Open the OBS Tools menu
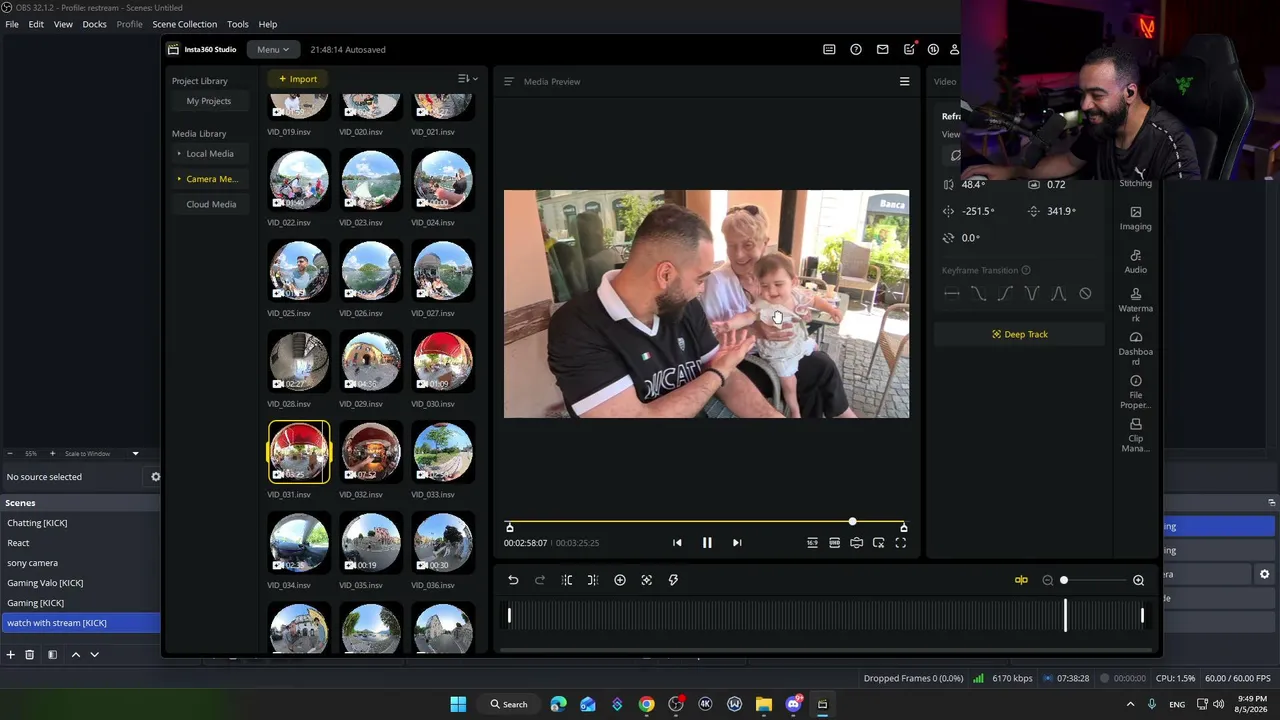1280x720 pixels. coord(238,24)
